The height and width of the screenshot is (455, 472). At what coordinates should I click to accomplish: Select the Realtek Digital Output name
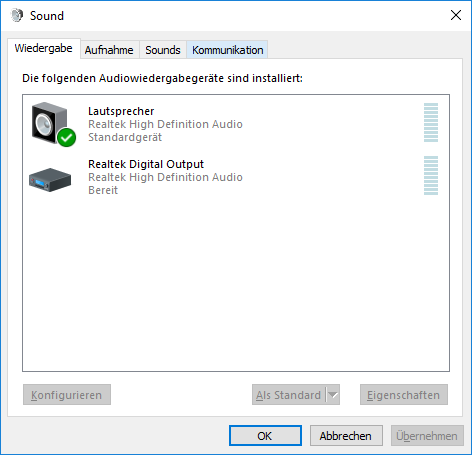click(146, 164)
